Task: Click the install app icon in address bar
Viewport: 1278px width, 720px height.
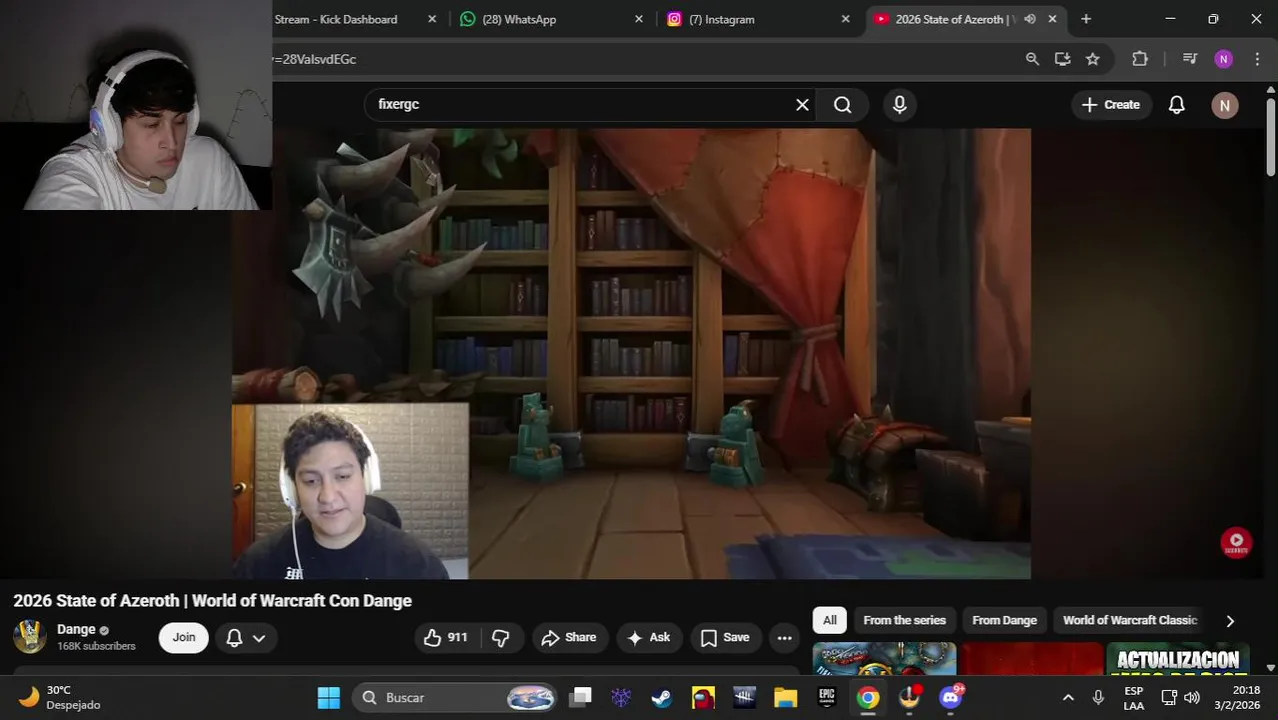Action: (1062, 59)
